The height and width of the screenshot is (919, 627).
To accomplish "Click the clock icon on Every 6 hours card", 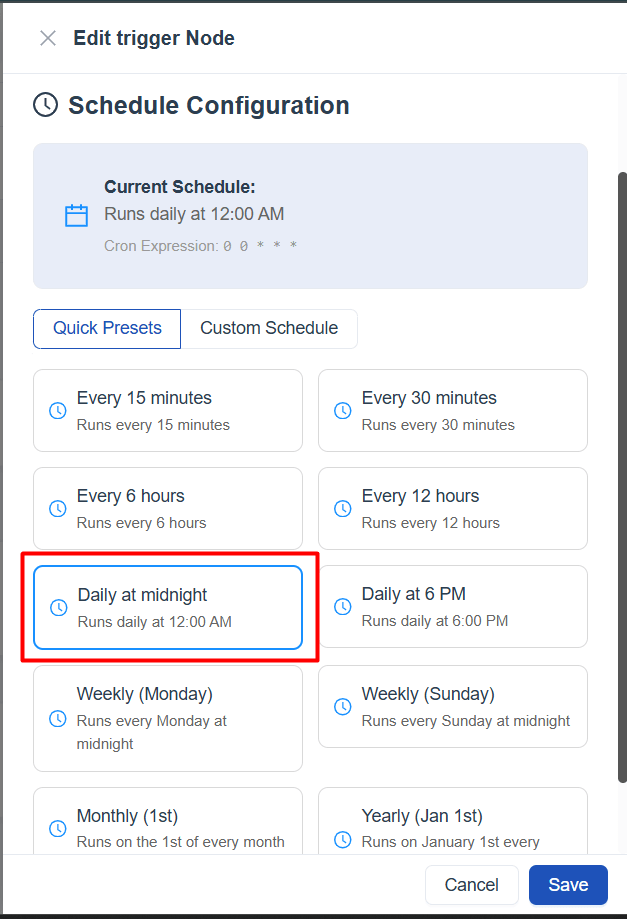I will click(57, 508).
